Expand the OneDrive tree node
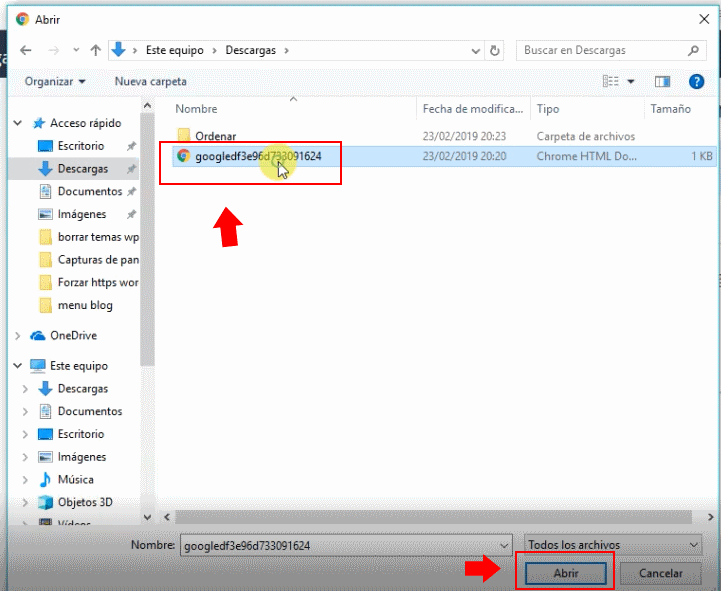The width and height of the screenshot is (721, 591). pos(18,336)
